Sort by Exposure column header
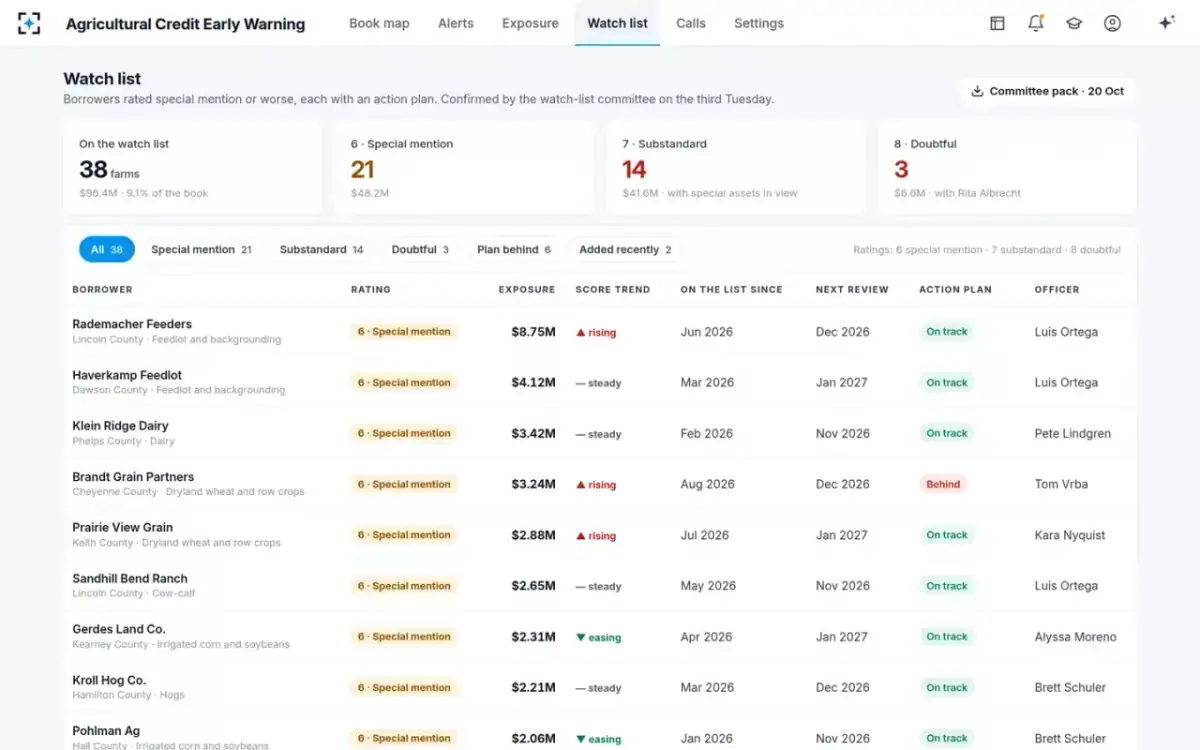 click(x=527, y=290)
